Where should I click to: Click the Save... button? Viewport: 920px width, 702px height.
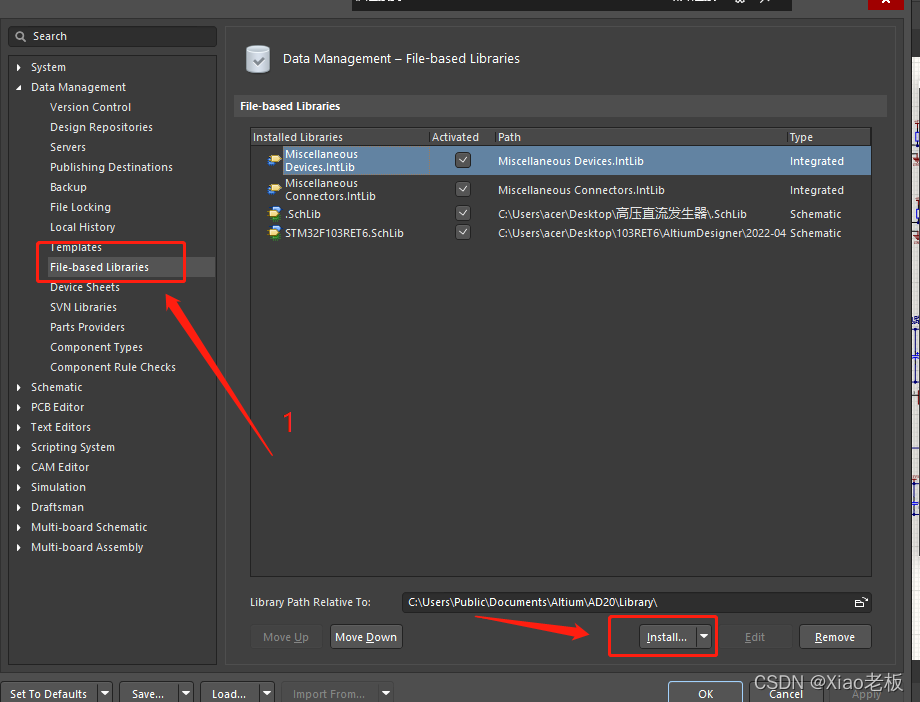pos(149,693)
